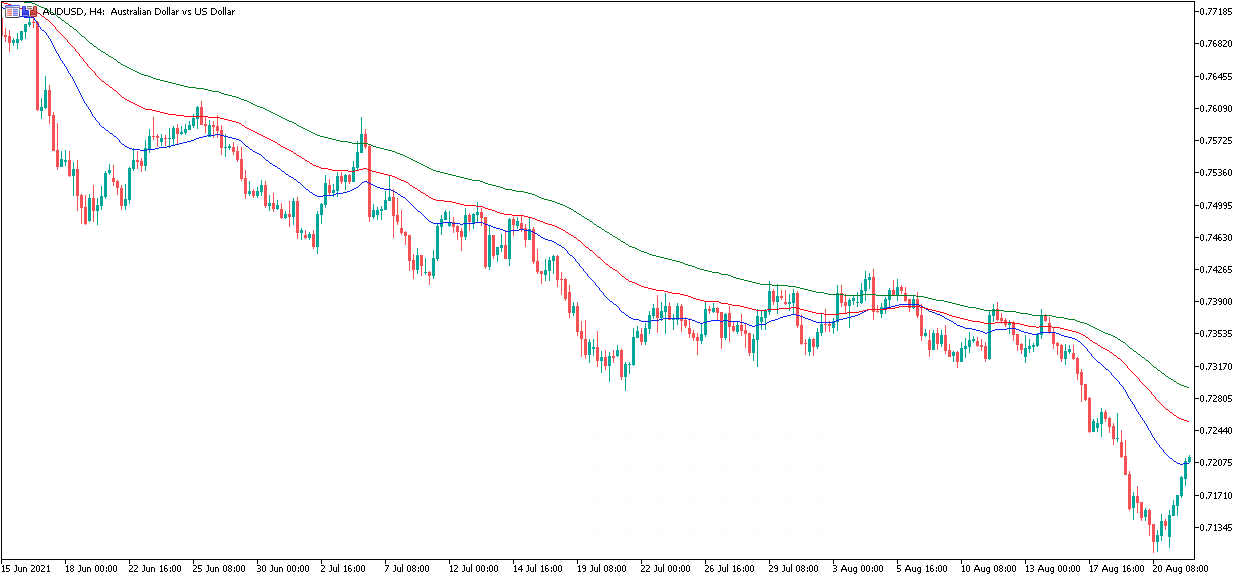Click the 0.73535 price scale value
1241x577 pixels.
pos(1217,334)
